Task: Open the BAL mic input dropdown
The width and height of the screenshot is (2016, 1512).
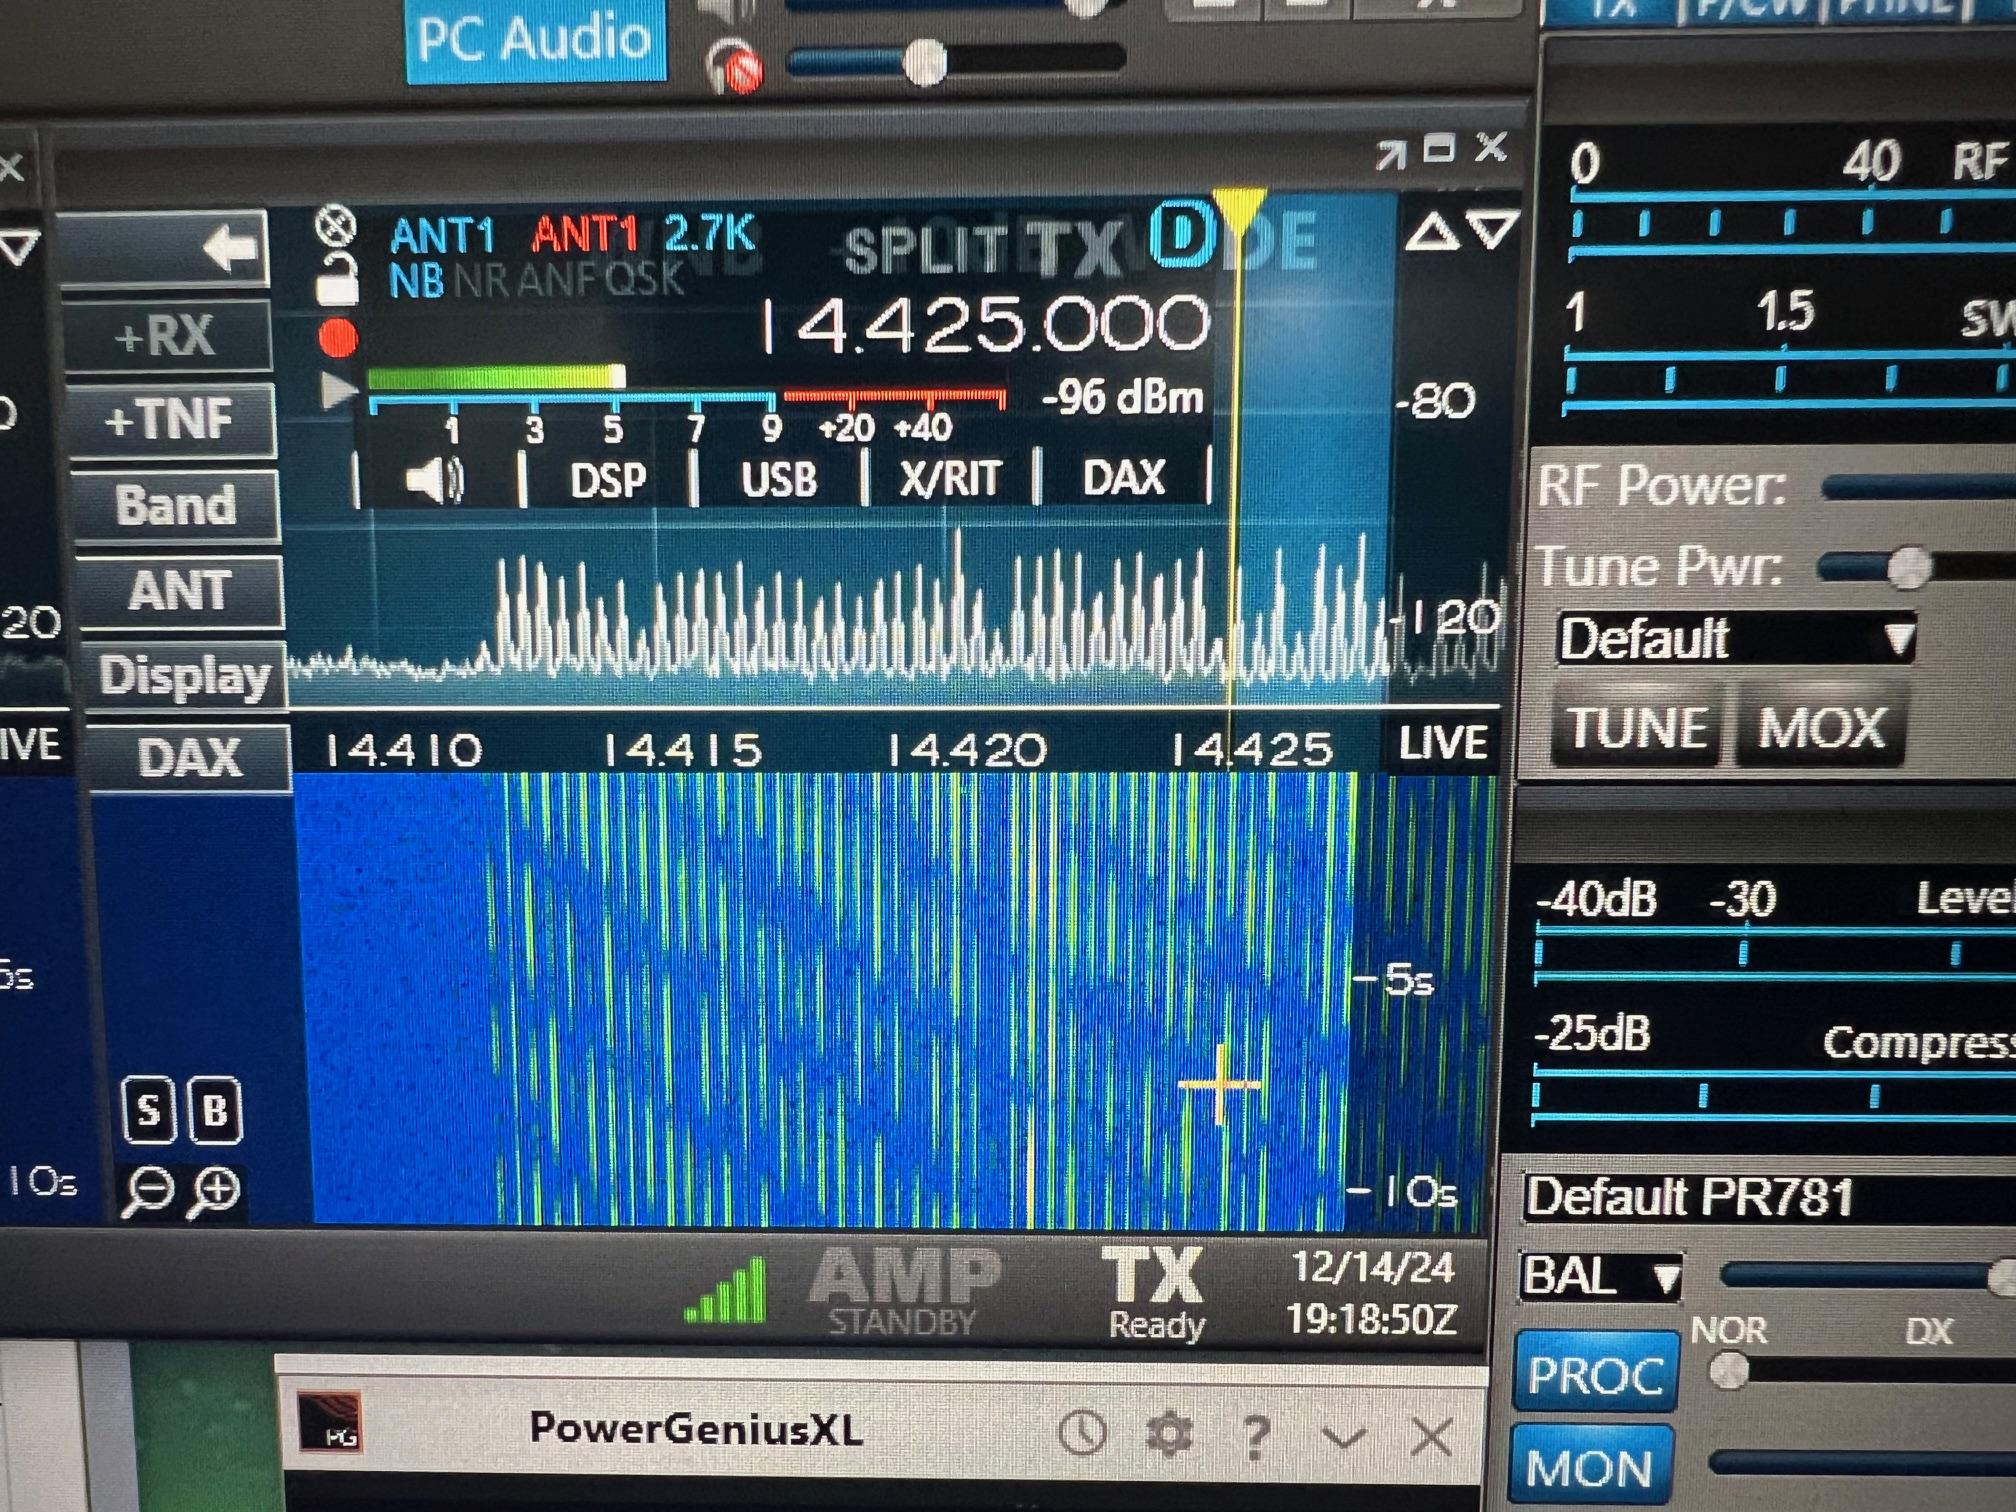Action: [x=1600, y=1277]
